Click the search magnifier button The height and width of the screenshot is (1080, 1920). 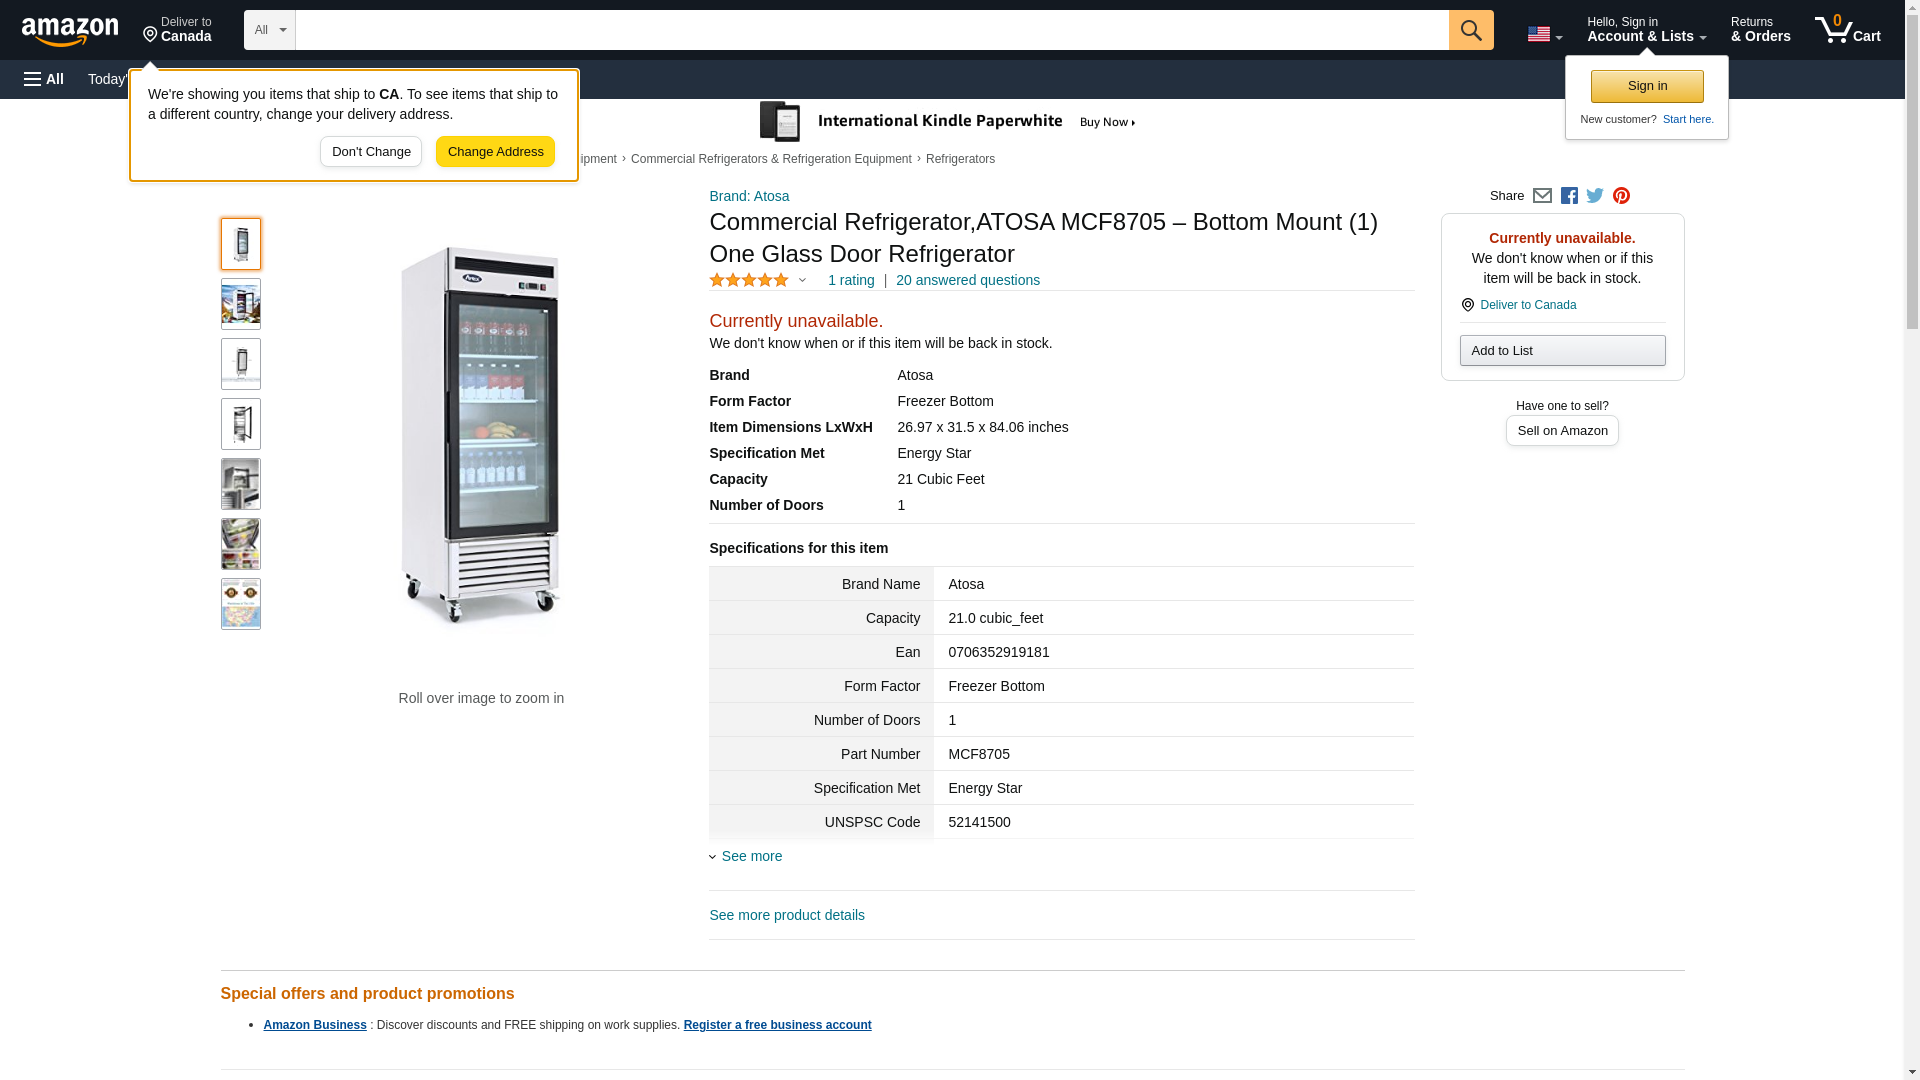[x=1470, y=30]
